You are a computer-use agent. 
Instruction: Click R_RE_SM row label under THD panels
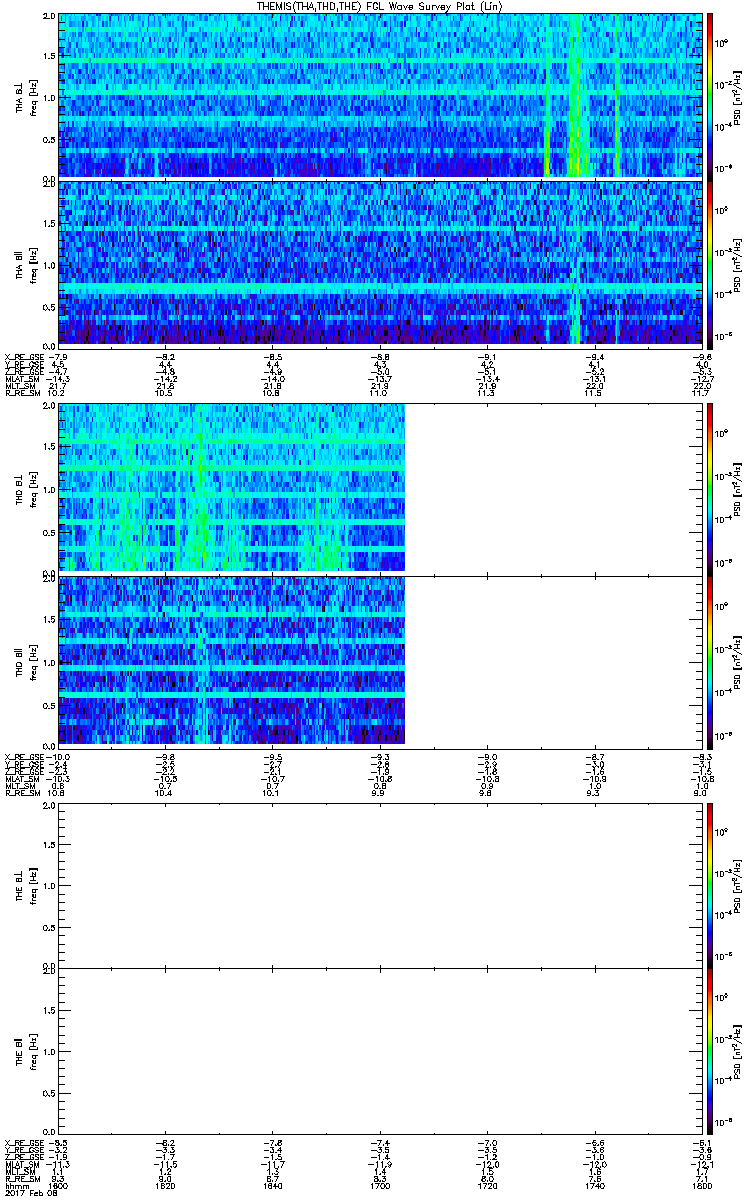[x=24, y=792]
